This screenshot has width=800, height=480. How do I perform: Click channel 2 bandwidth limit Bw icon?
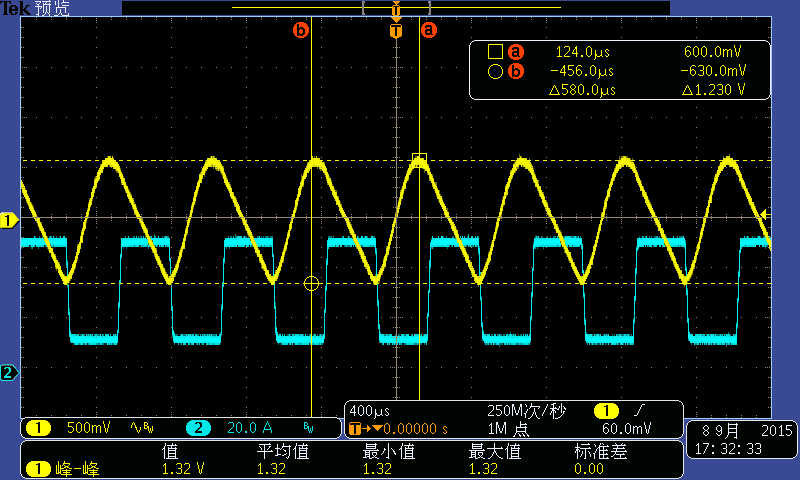click(x=309, y=427)
